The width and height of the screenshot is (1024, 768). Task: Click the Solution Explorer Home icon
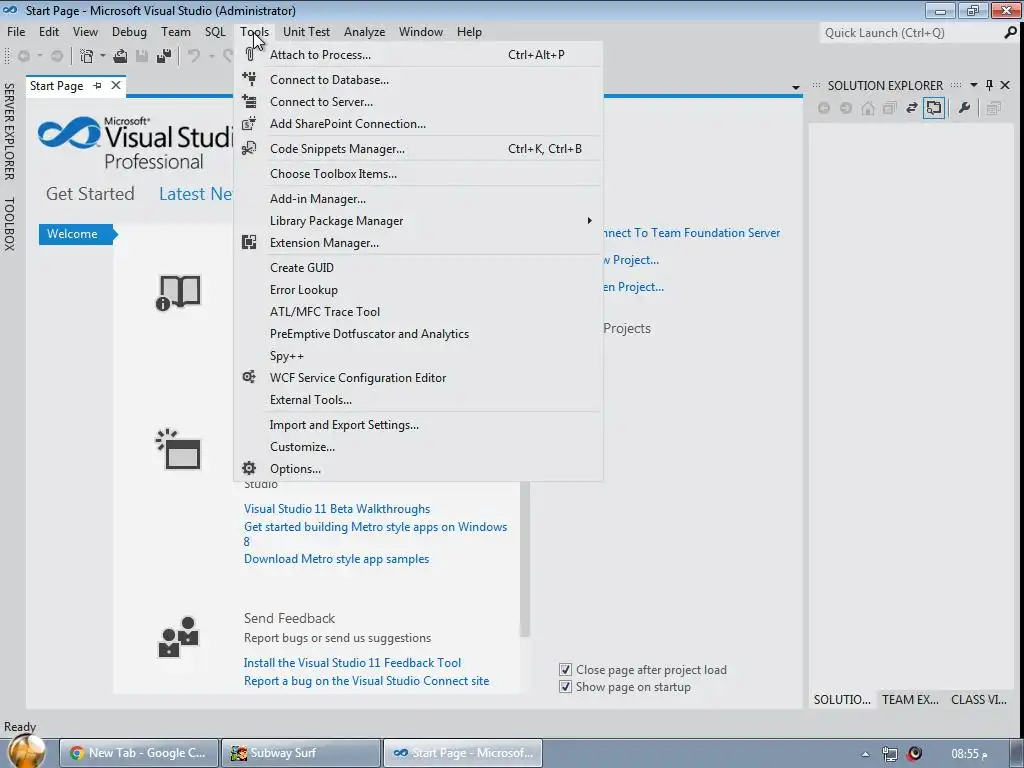(x=868, y=108)
